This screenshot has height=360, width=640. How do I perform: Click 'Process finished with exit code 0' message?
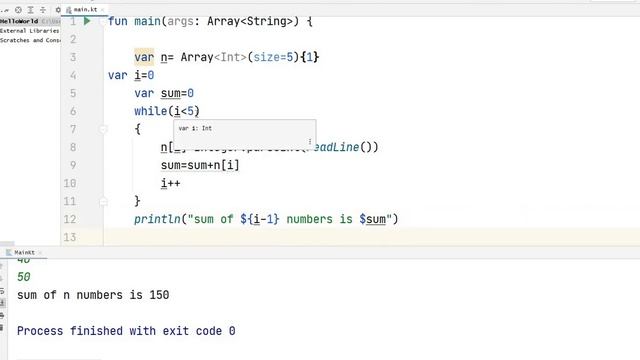(126, 331)
